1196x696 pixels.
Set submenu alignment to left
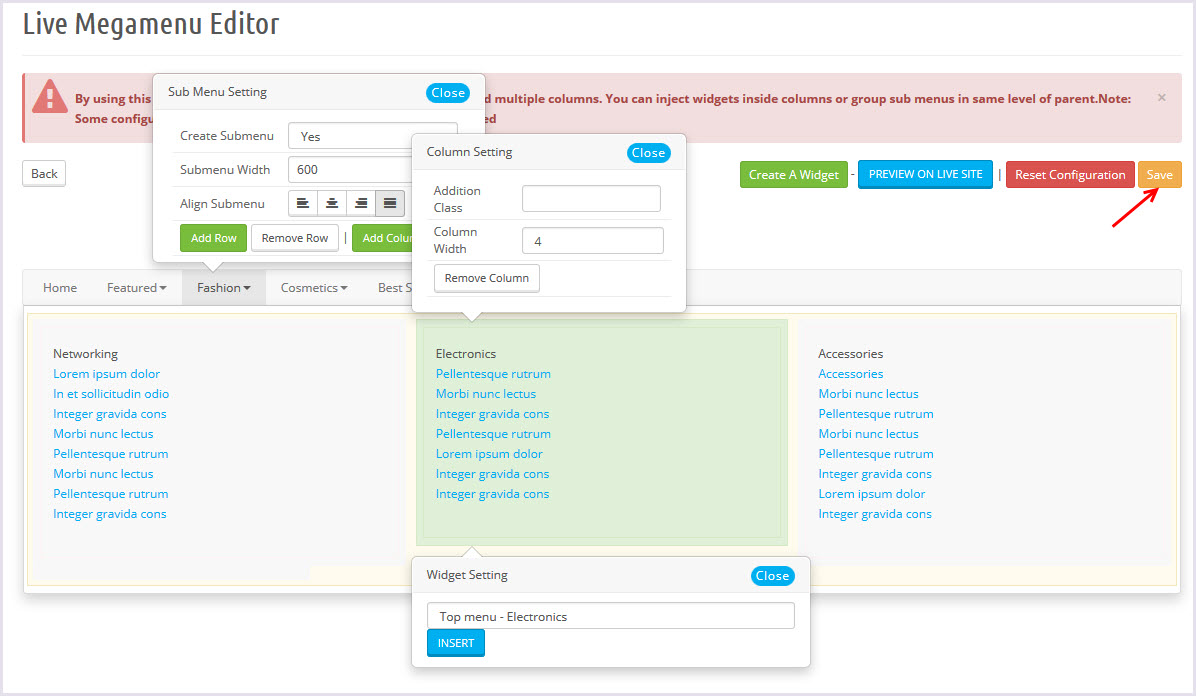303,204
